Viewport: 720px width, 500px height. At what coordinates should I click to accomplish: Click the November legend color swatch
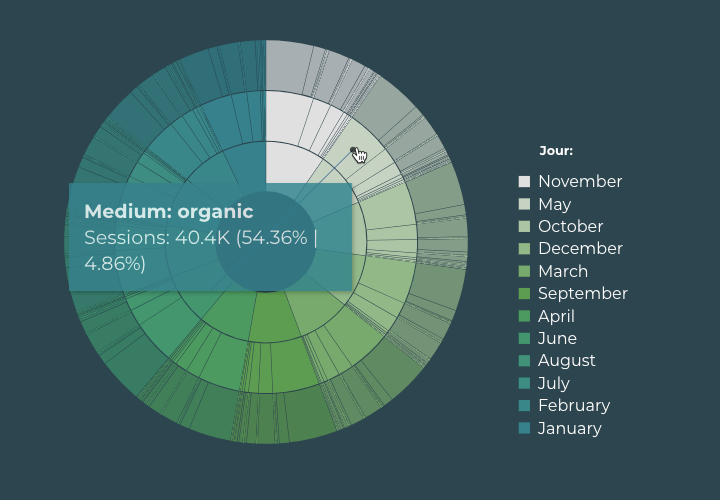[x=524, y=181]
